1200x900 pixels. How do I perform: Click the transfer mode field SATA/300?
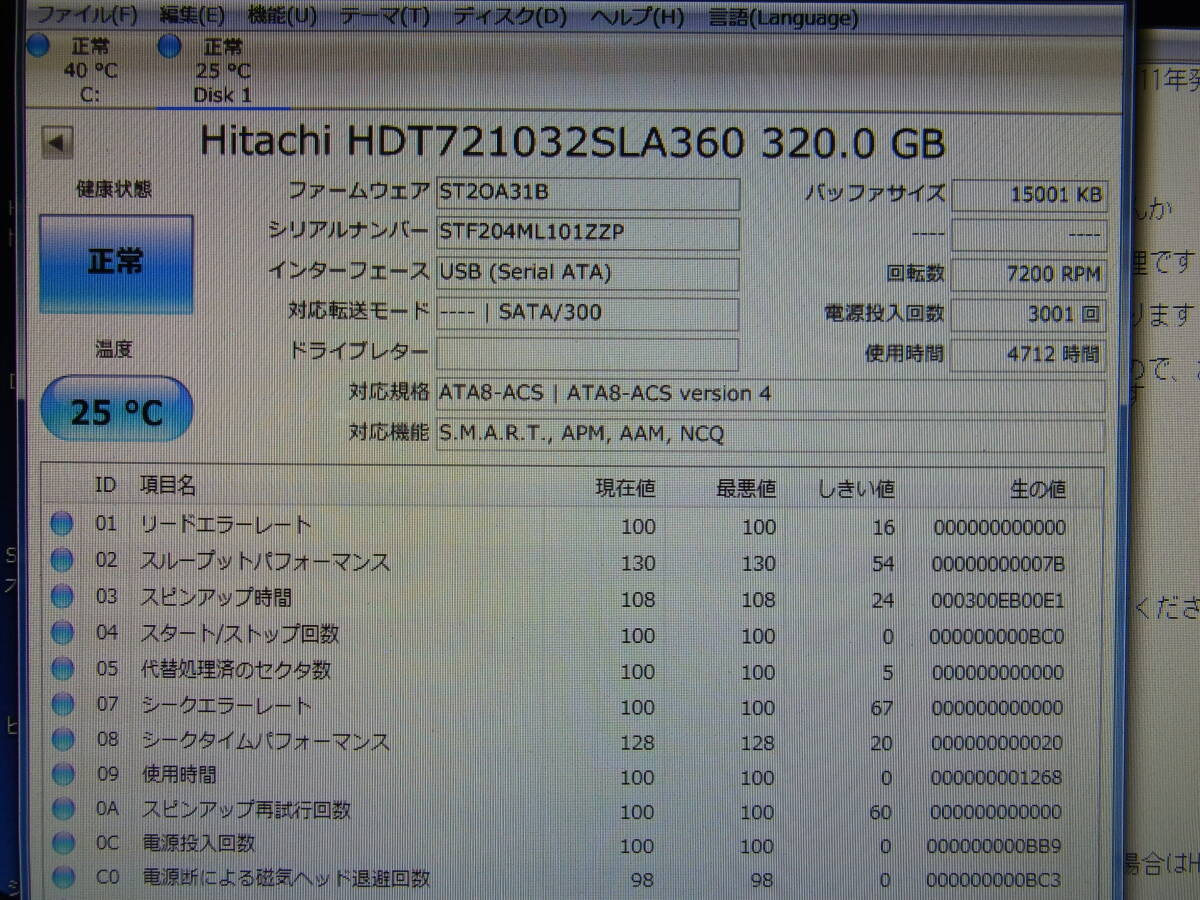coord(588,313)
